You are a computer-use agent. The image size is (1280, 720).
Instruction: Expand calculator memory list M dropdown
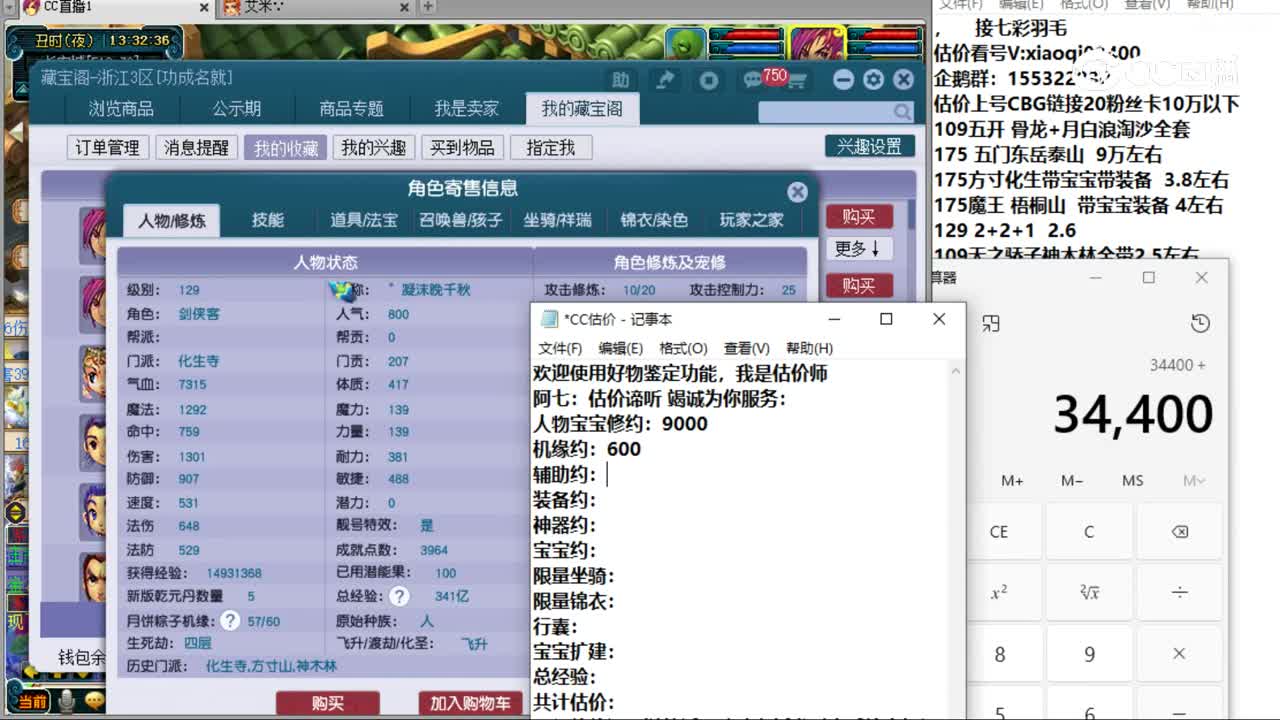[x=1193, y=481]
